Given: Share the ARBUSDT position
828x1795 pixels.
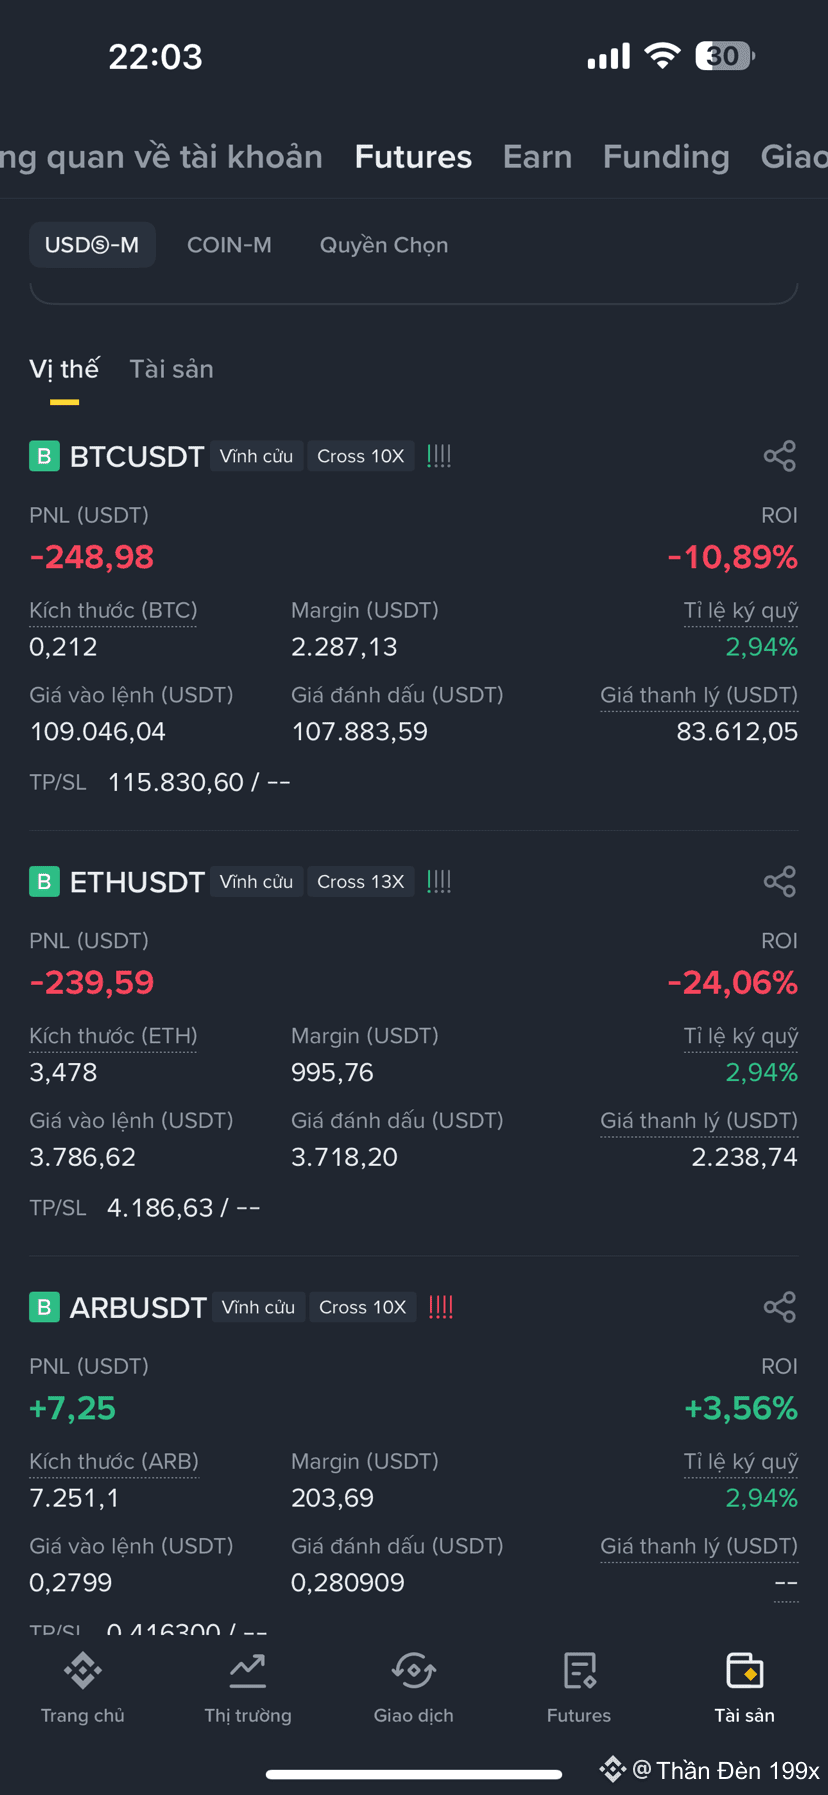Looking at the screenshot, I should 779,1307.
